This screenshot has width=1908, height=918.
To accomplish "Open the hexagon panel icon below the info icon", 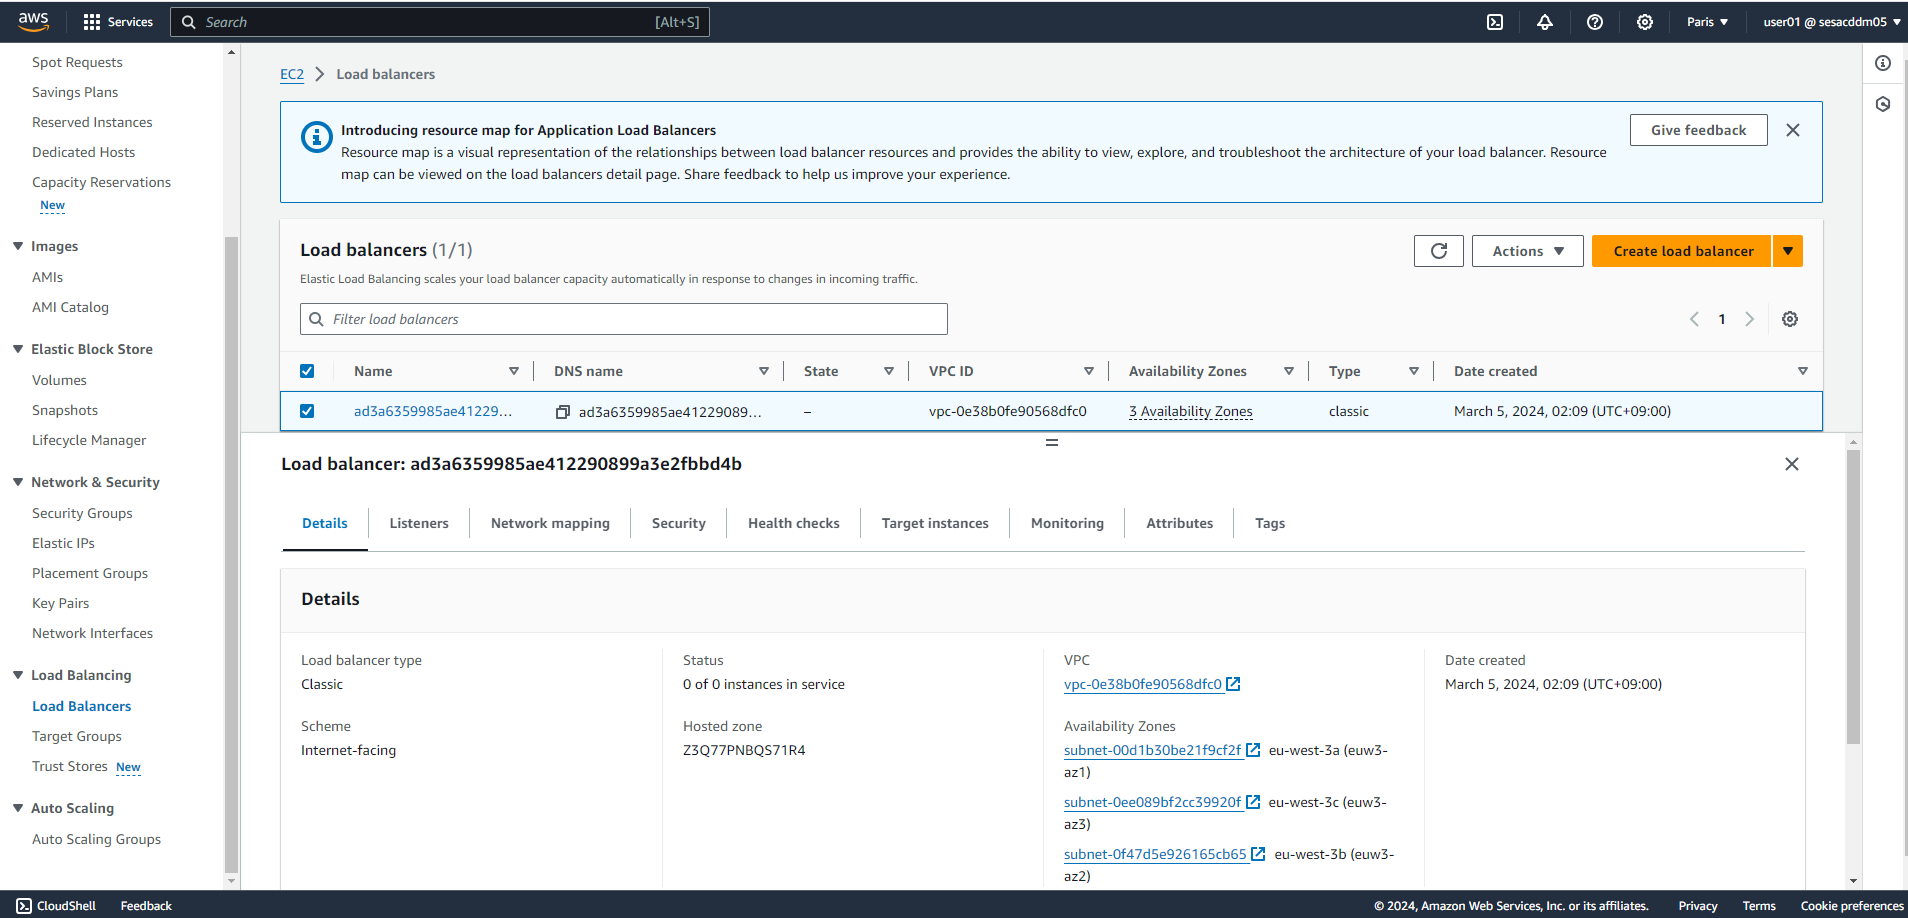I will click(x=1883, y=104).
